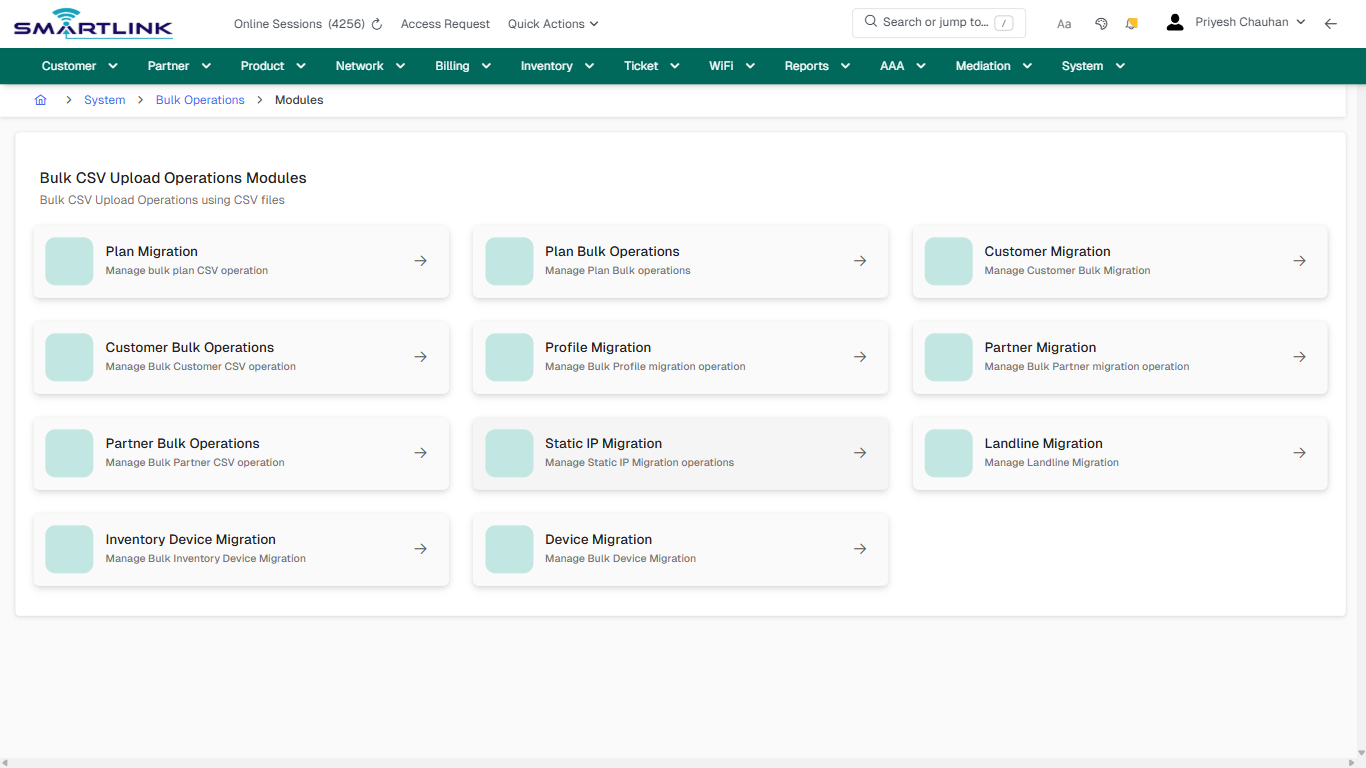Image resolution: width=1366 pixels, height=768 pixels.
Task: Click the theme palette icon
Action: pos(1101,23)
